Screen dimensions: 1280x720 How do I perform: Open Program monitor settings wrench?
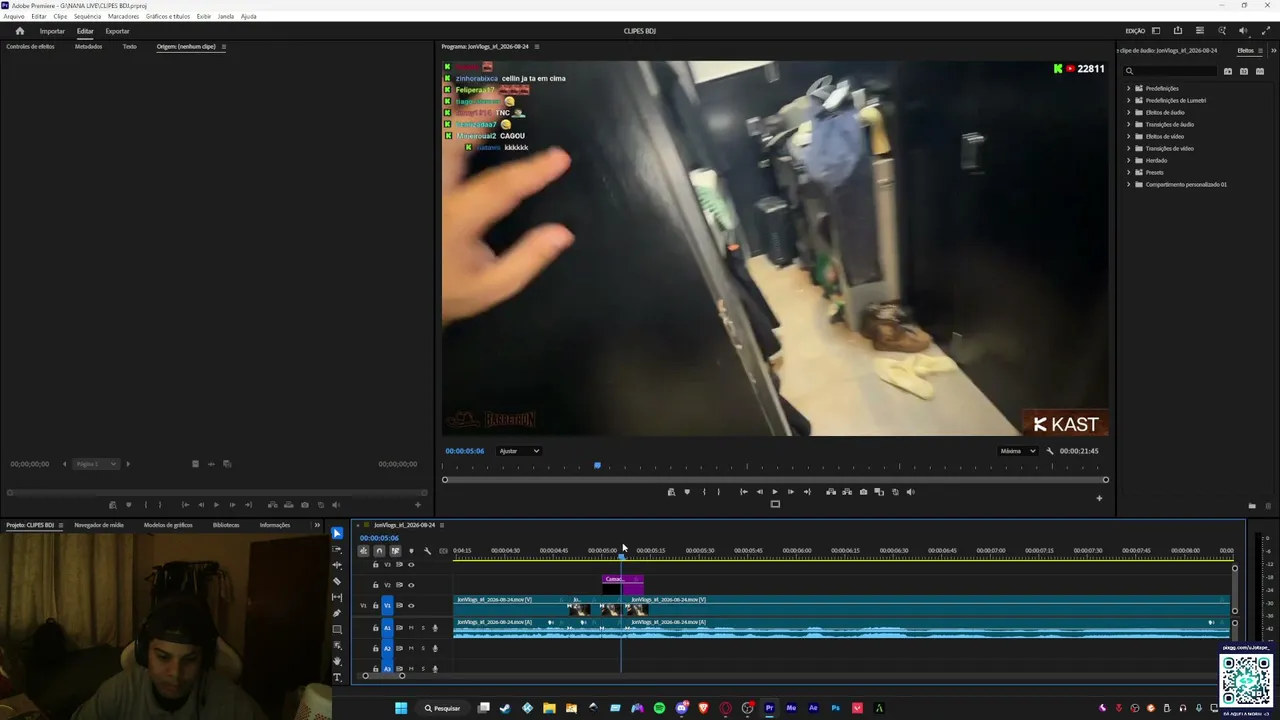point(1050,451)
